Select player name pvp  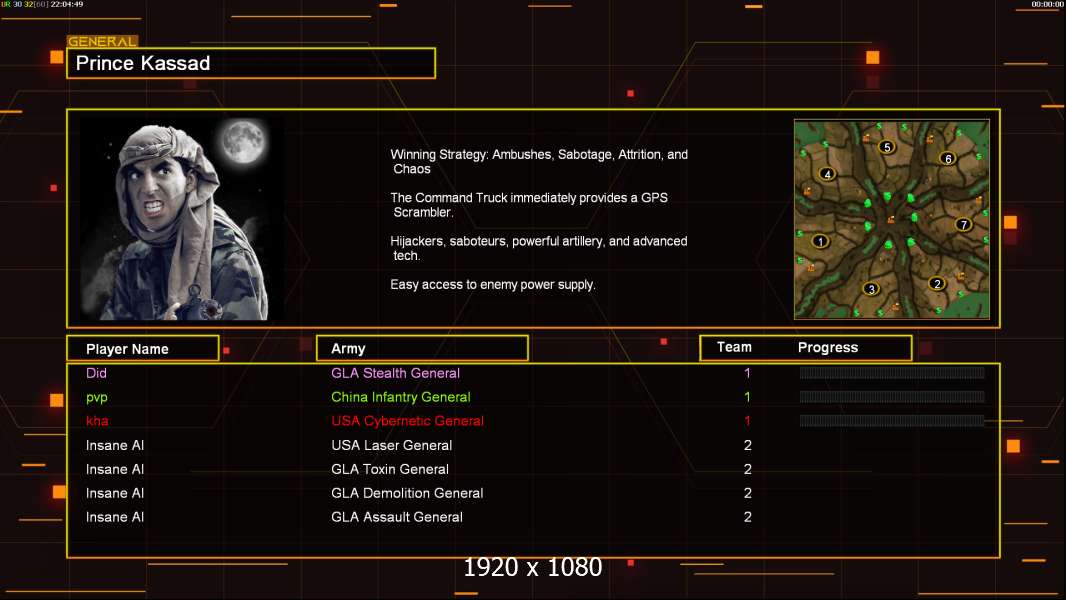pos(97,398)
